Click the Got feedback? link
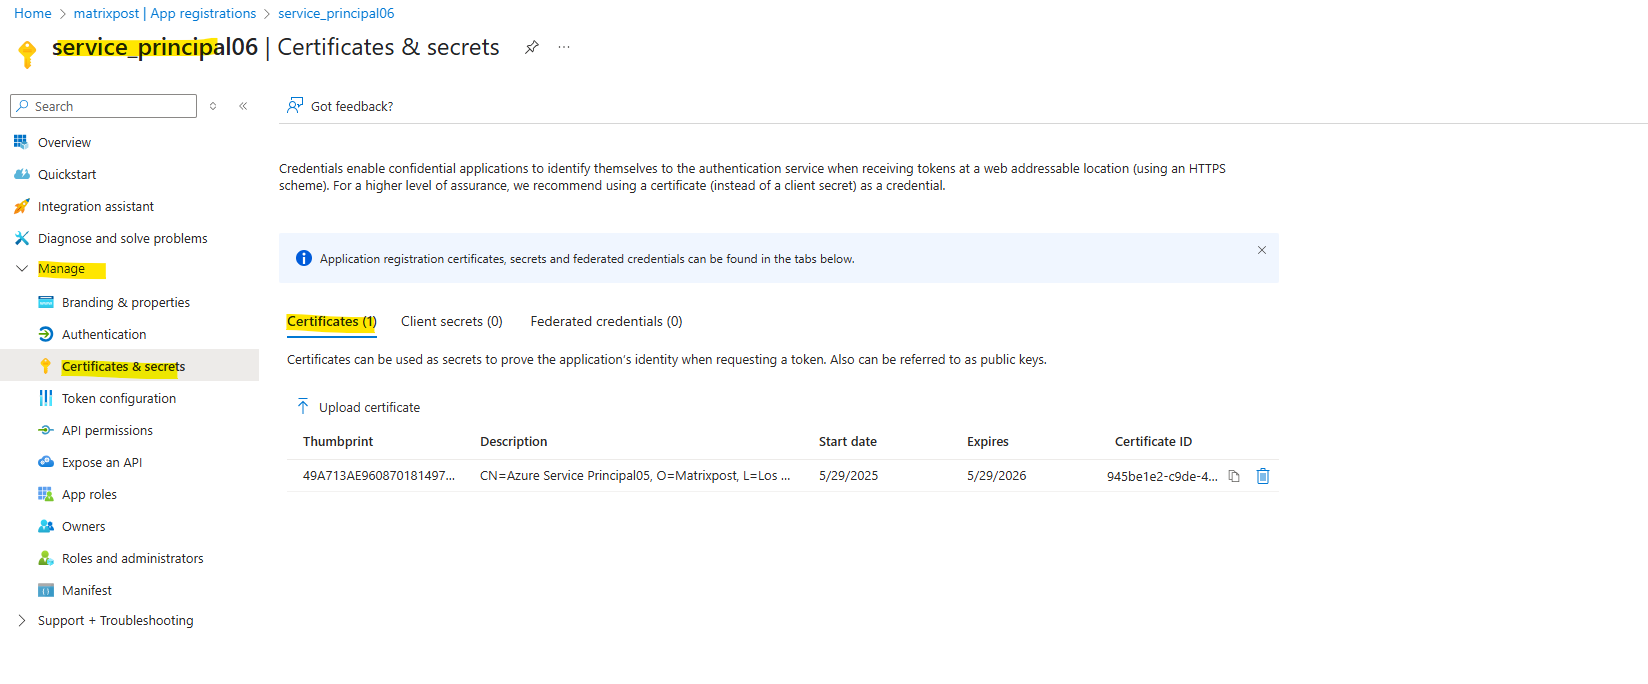 point(352,106)
